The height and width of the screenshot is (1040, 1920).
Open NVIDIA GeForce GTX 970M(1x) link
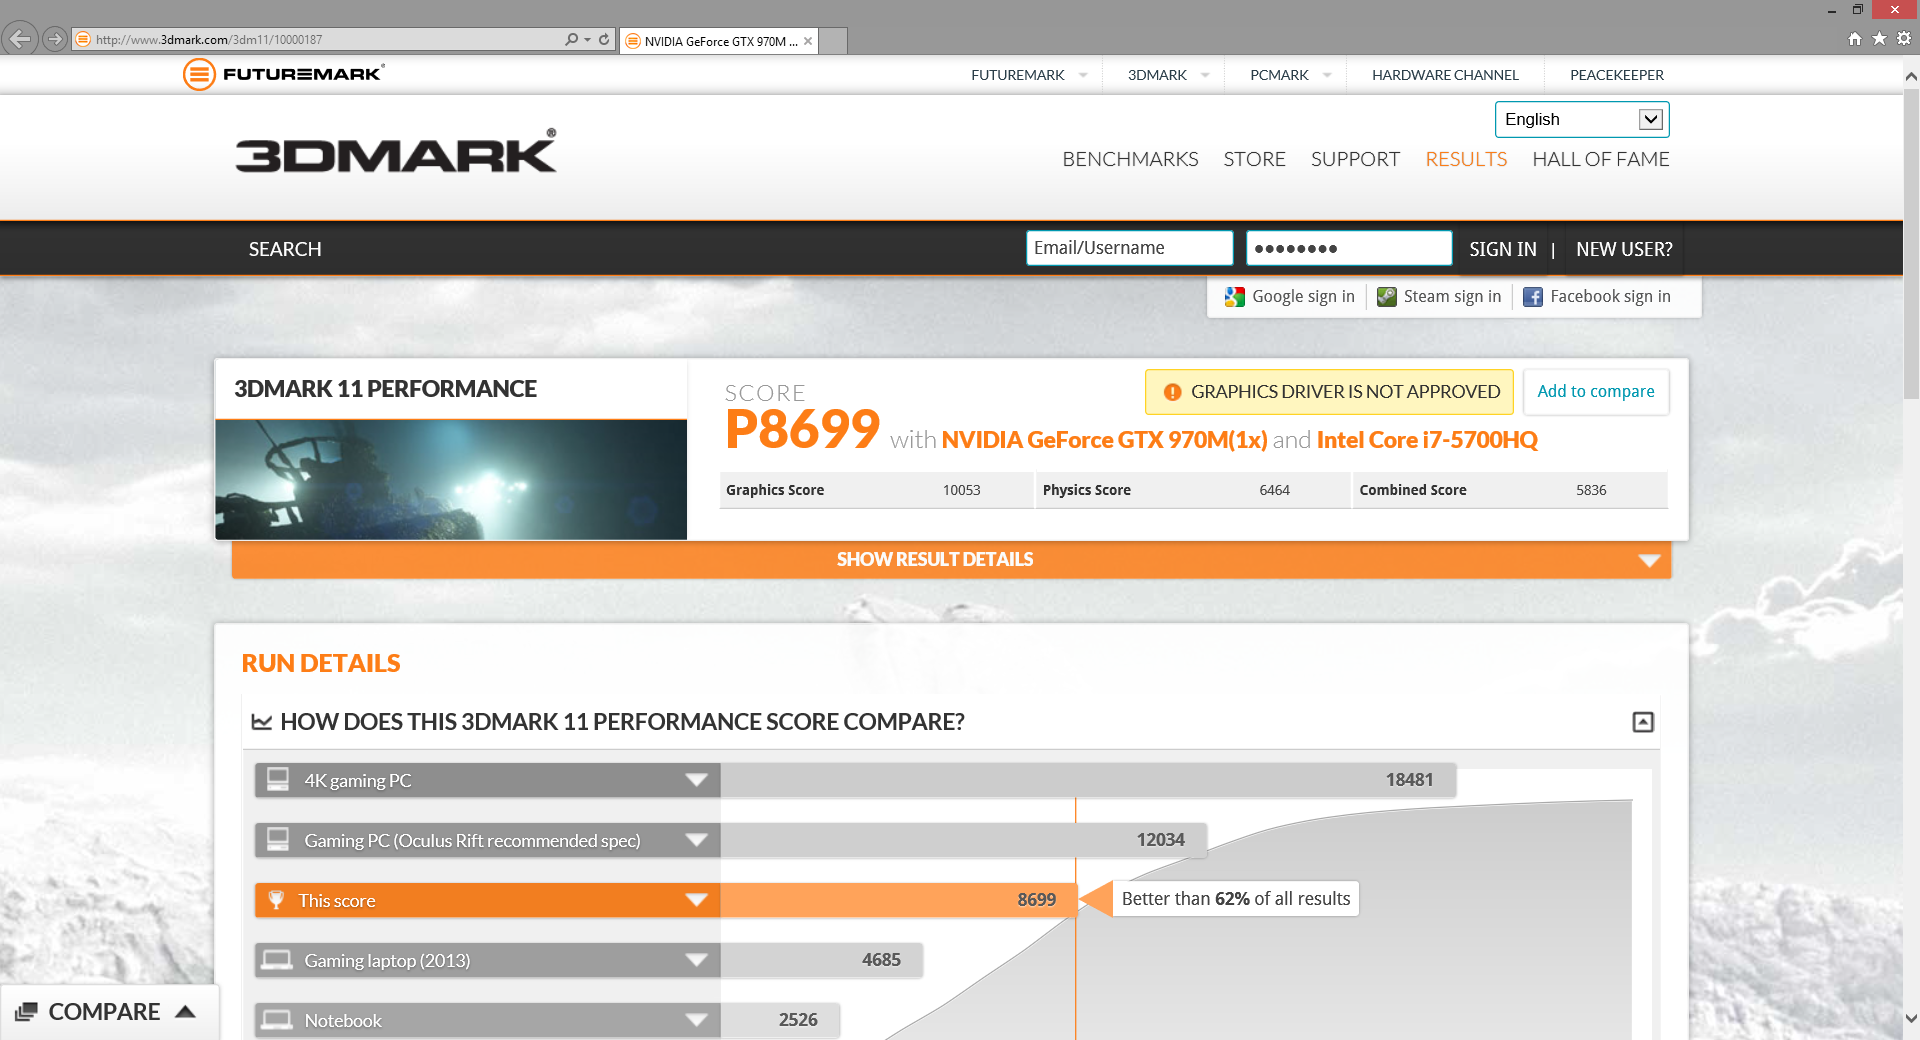(1104, 440)
